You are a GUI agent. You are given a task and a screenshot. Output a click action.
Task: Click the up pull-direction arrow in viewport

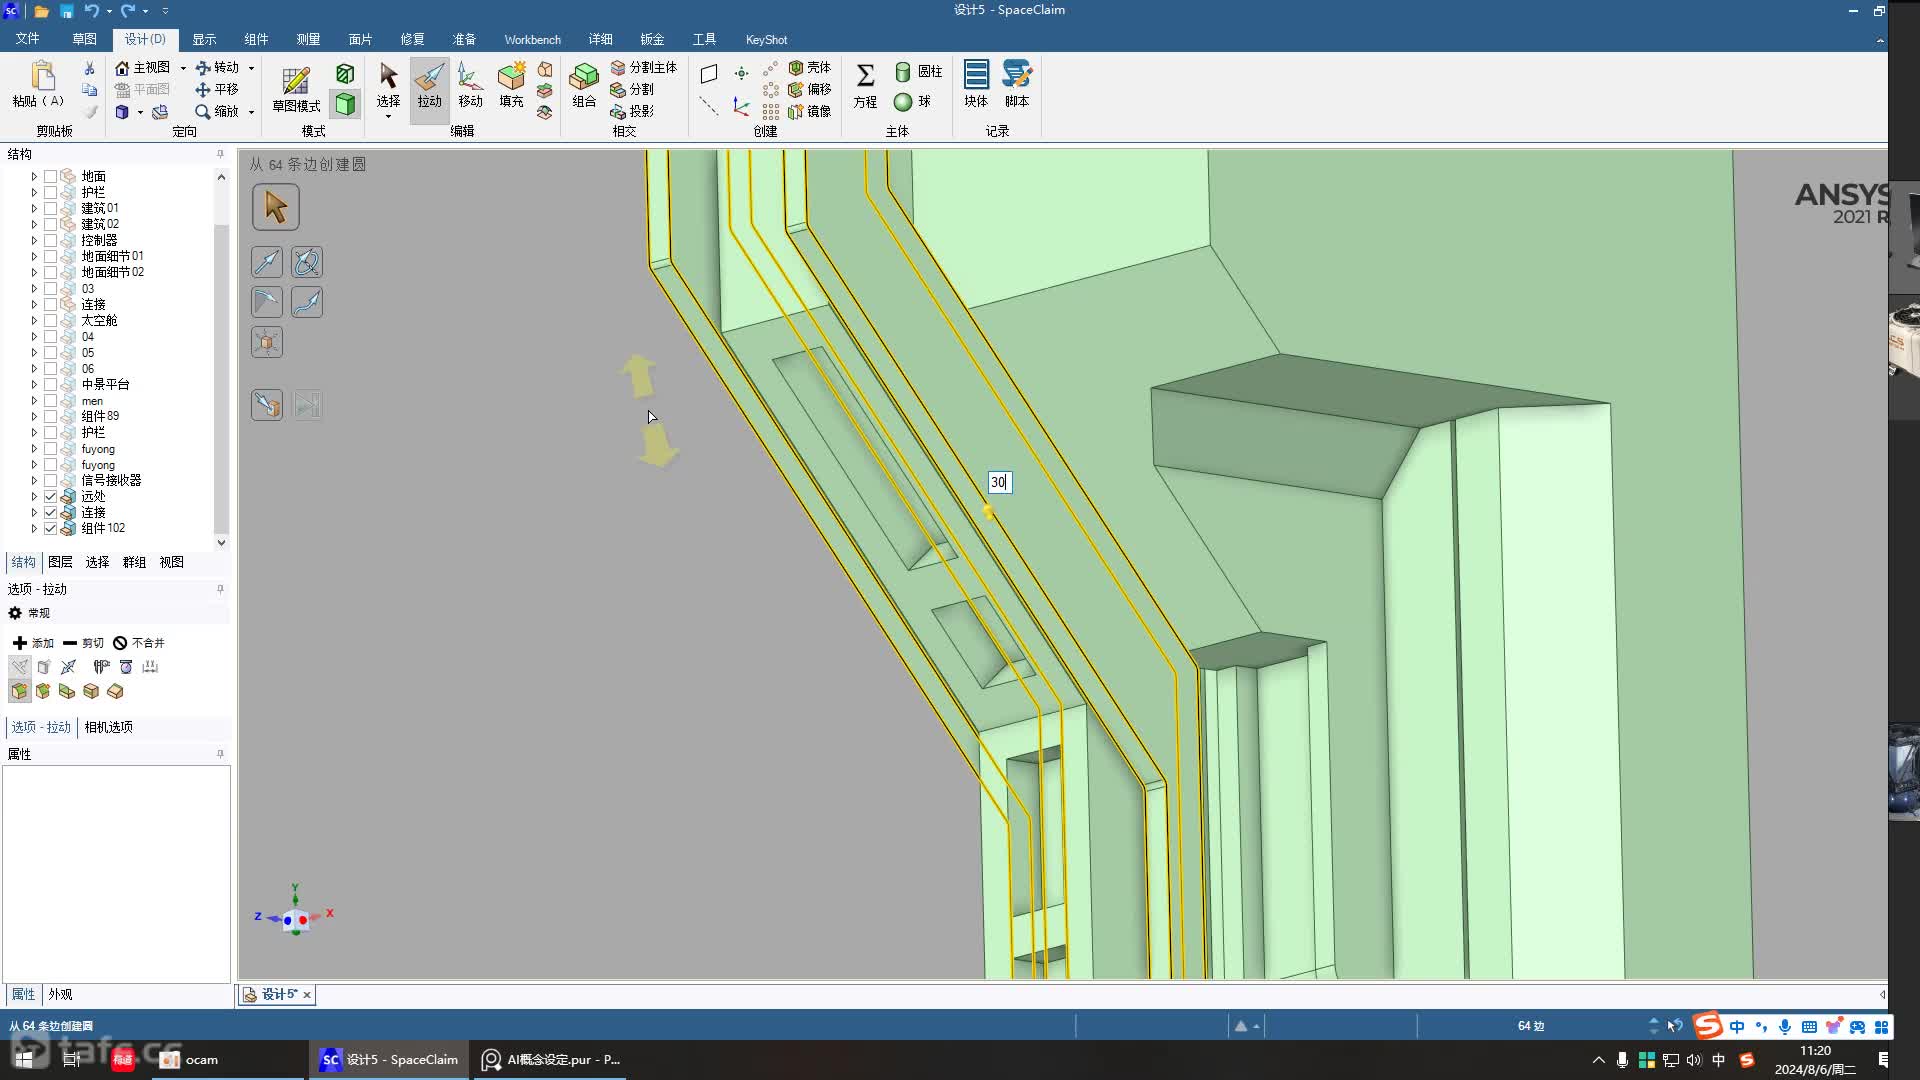click(638, 377)
